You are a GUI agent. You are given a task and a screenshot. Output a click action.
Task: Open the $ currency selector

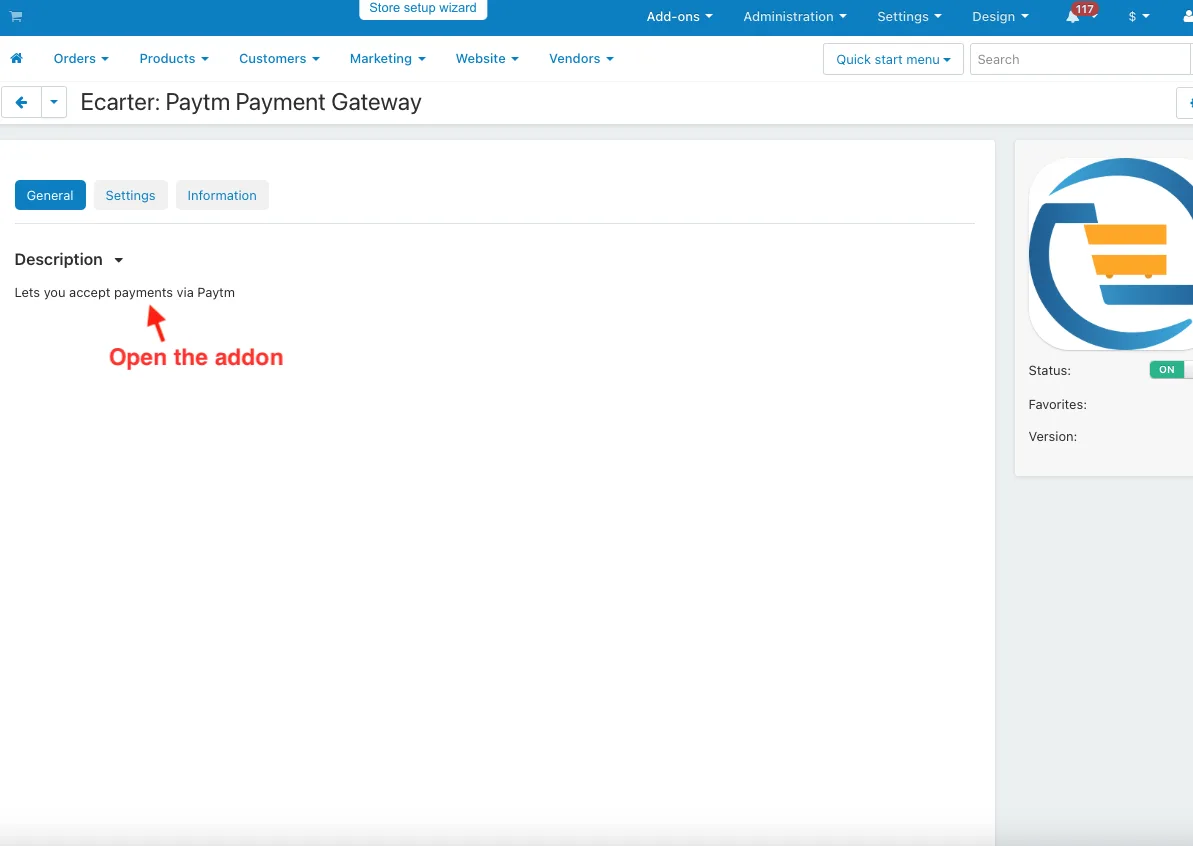(1138, 17)
